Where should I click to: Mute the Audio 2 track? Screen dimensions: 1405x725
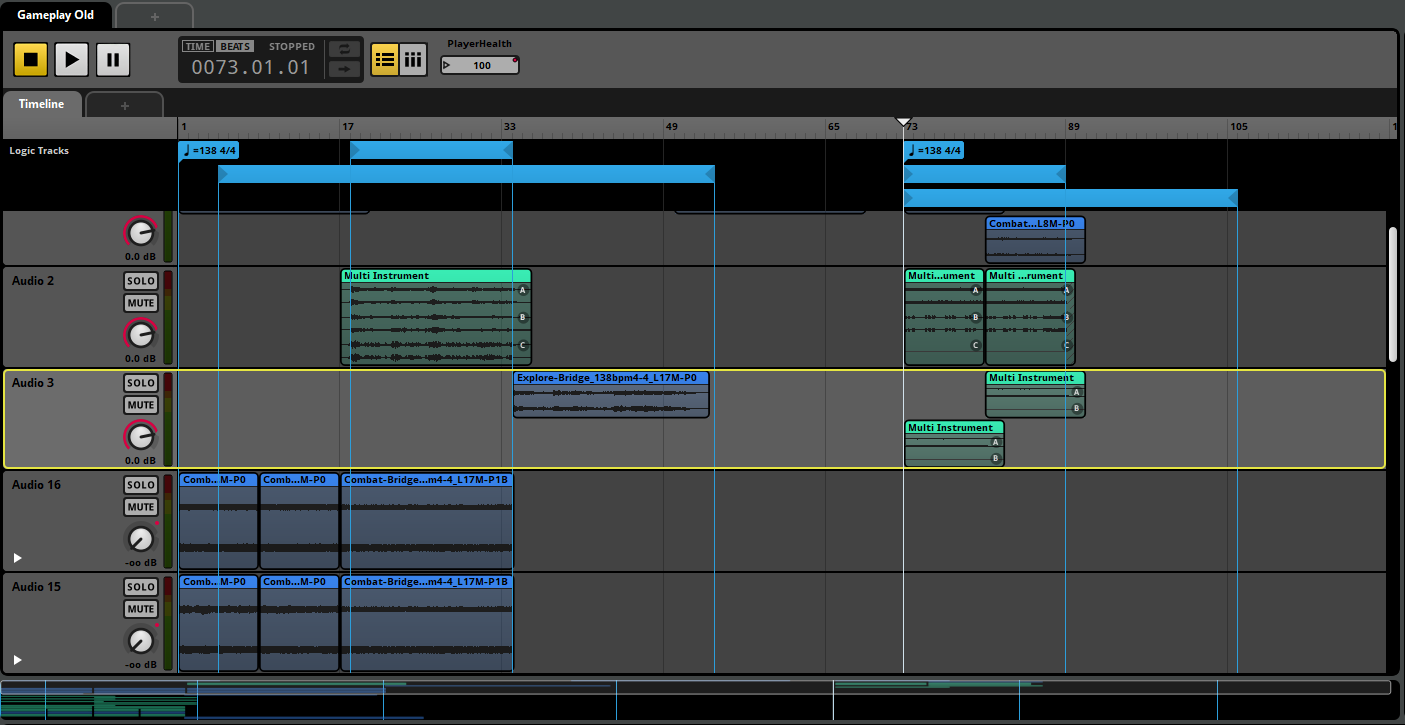point(141,303)
